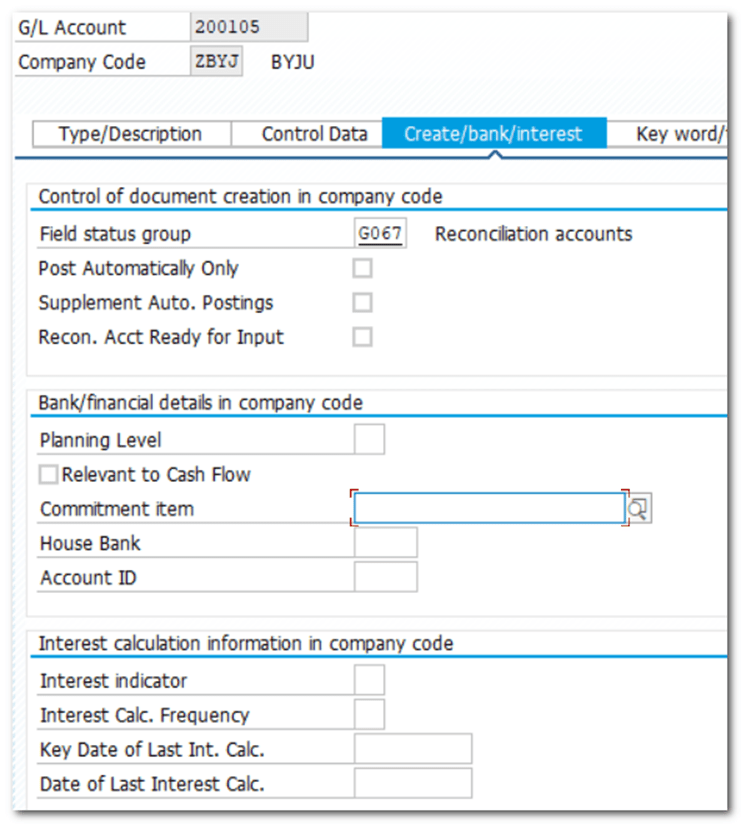Click the Account ID input field

tap(385, 578)
